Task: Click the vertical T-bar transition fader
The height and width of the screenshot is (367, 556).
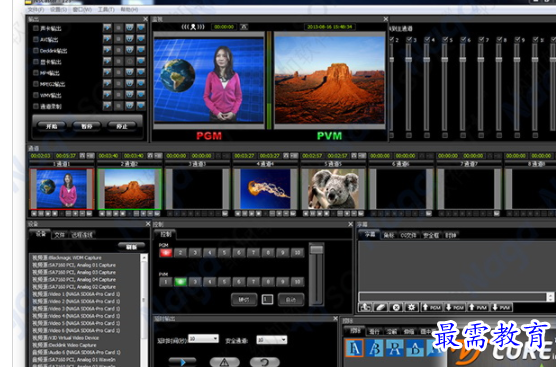Action: click(x=316, y=273)
